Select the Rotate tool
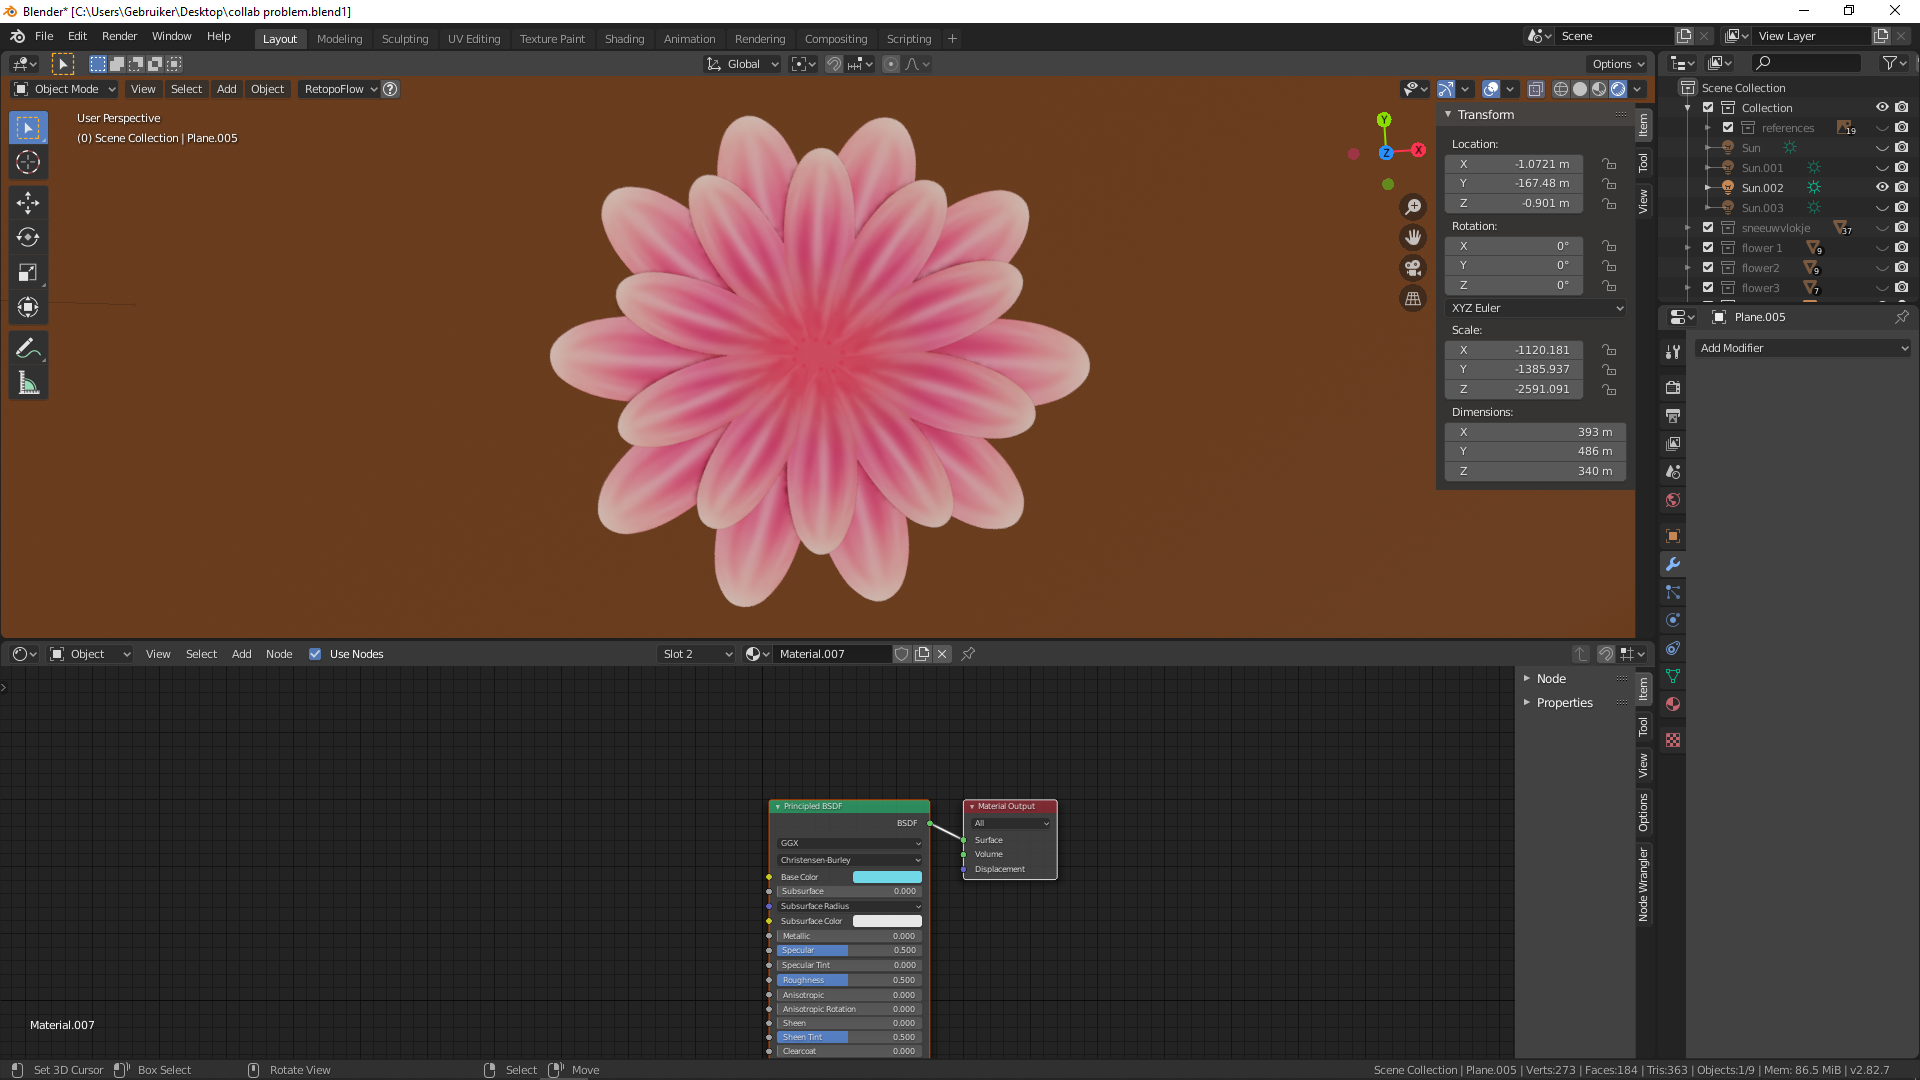Image resolution: width=1920 pixels, height=1080 pixels. pos(28,238)
